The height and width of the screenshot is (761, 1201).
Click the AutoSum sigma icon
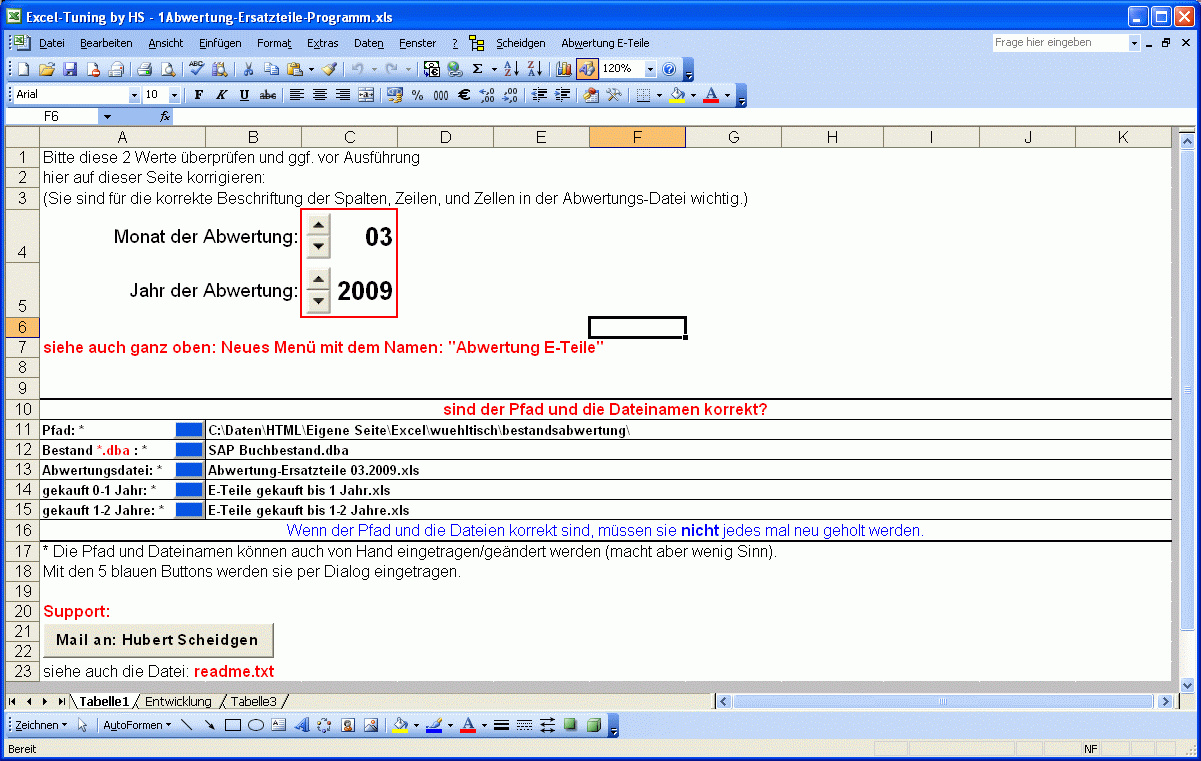(x=477, y=69)
